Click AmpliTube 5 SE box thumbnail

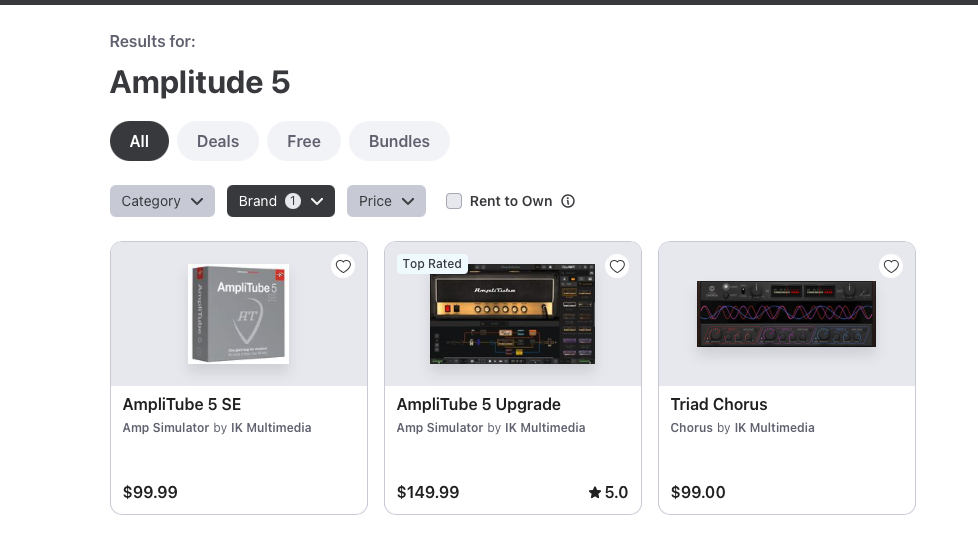[x=239, y=314]
